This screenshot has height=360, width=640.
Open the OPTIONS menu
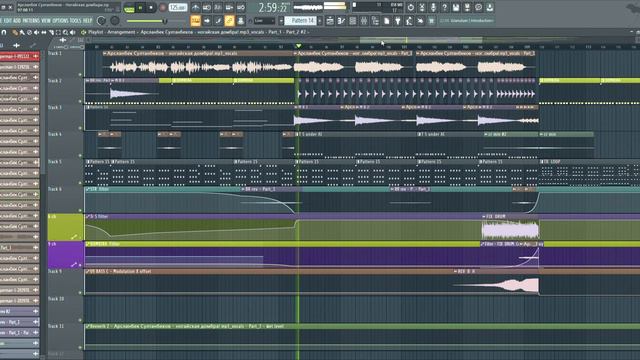coord(60,20)
